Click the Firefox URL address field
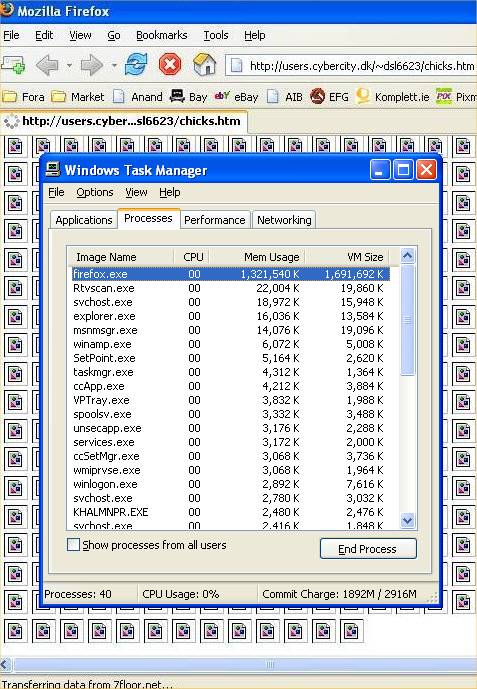Image resolution: width=477 pixels, height=689 pixels. point(351,66)
